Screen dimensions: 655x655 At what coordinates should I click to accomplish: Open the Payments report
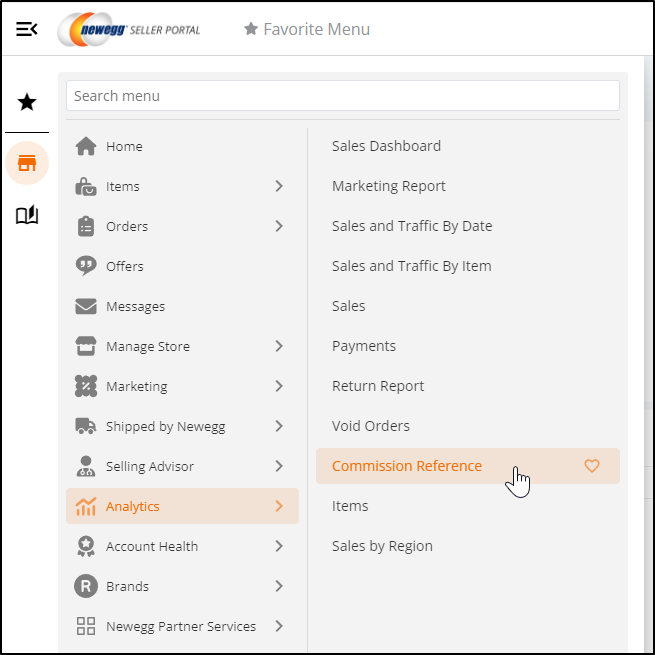click(364, 346)
